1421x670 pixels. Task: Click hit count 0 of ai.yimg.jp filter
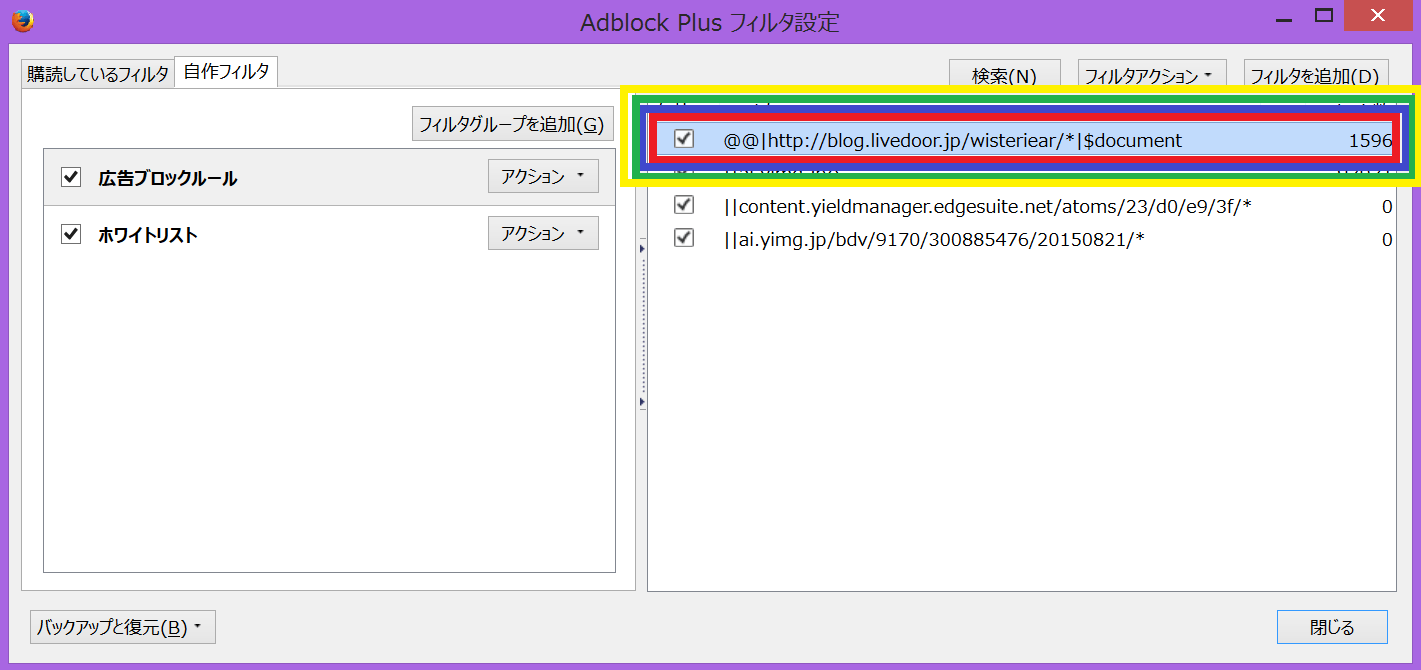1387,240
